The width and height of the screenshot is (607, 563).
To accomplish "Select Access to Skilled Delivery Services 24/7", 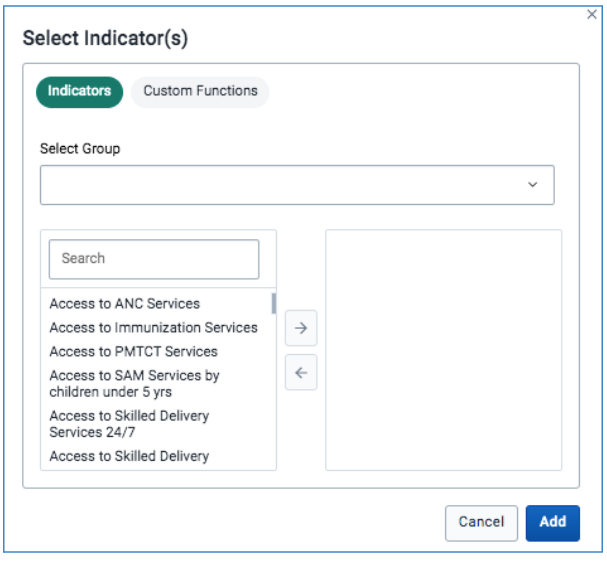I will tap(129, 424).
